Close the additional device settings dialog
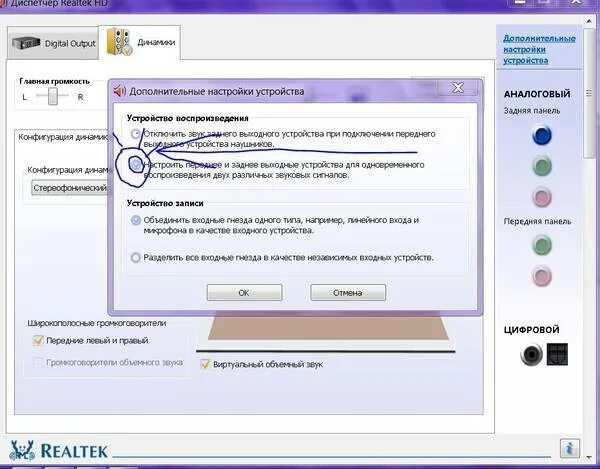 pyautogui.click(x=458, y=88)
